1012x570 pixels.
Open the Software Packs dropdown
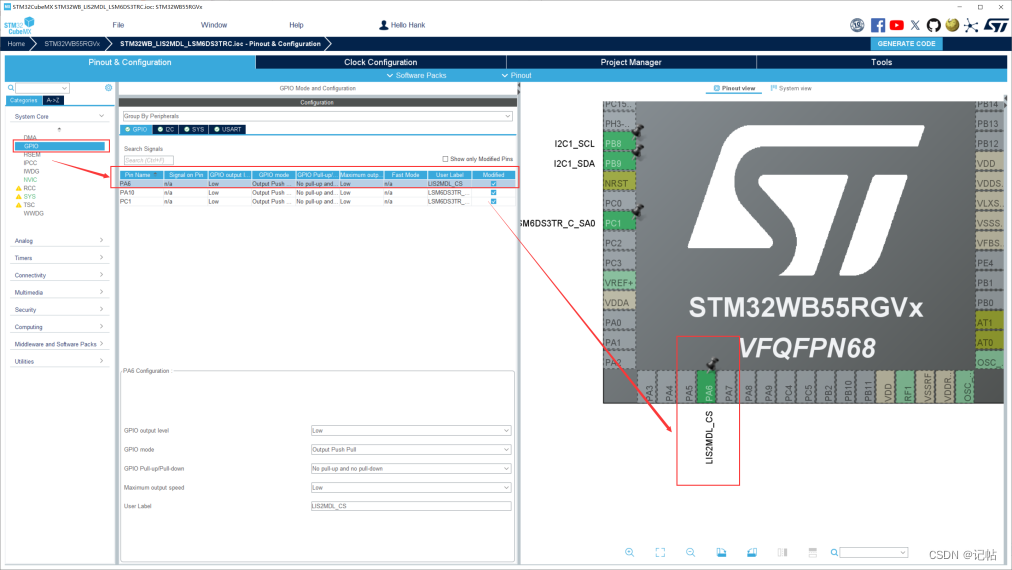pyautogui.click(x=416, y=76)
